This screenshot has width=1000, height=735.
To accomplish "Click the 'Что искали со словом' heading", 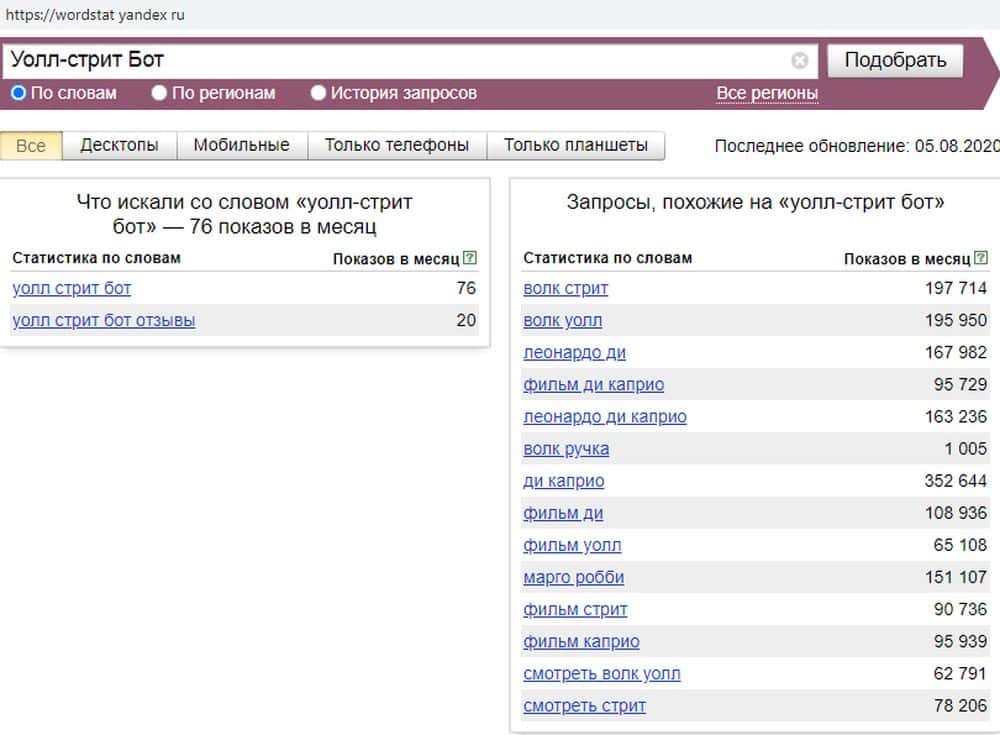I will click(x=244, y=214).
